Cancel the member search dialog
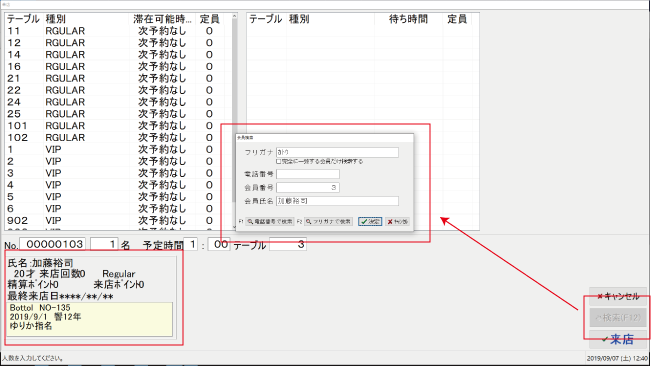The image size is (651, 366). (397, 222)
